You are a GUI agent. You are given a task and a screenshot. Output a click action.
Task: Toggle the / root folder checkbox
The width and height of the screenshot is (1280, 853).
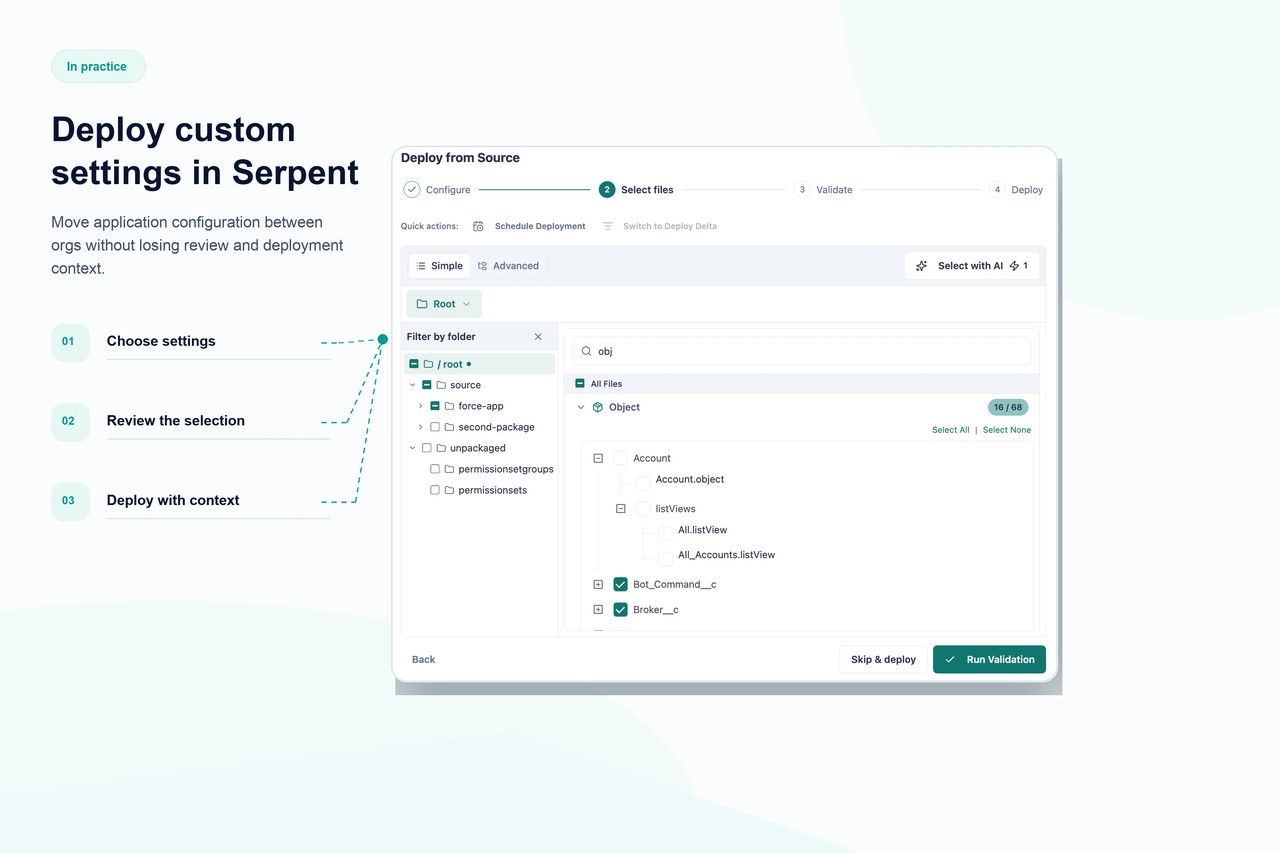pos(414,364)
